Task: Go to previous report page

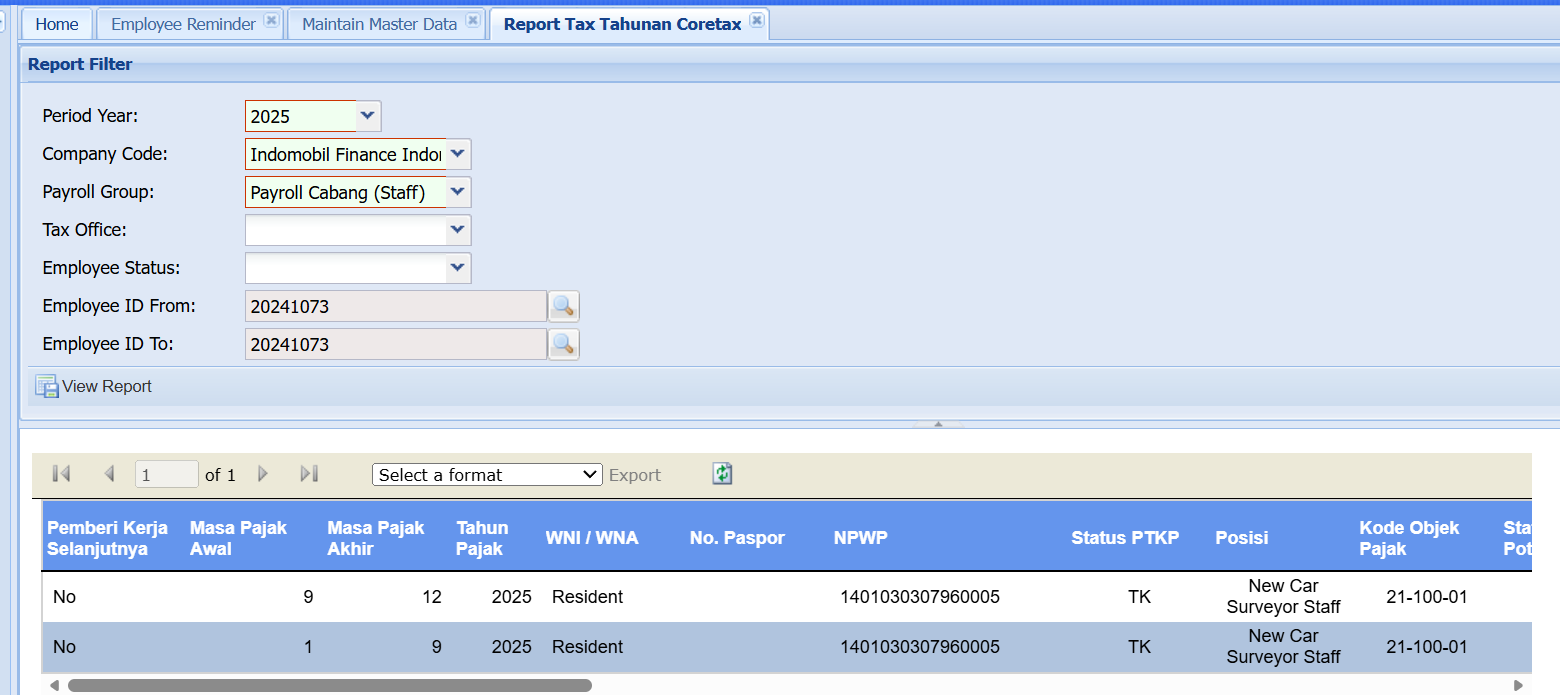Action: tap(110, 474)
